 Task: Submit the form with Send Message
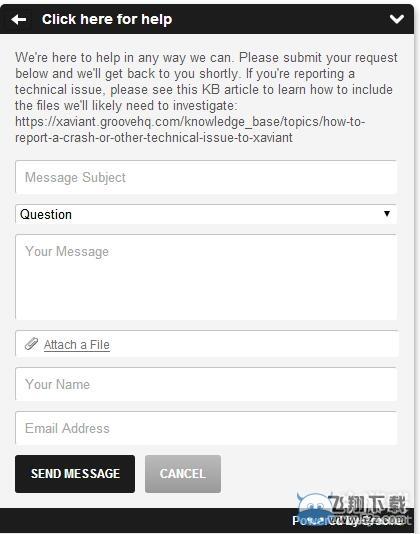75,474
